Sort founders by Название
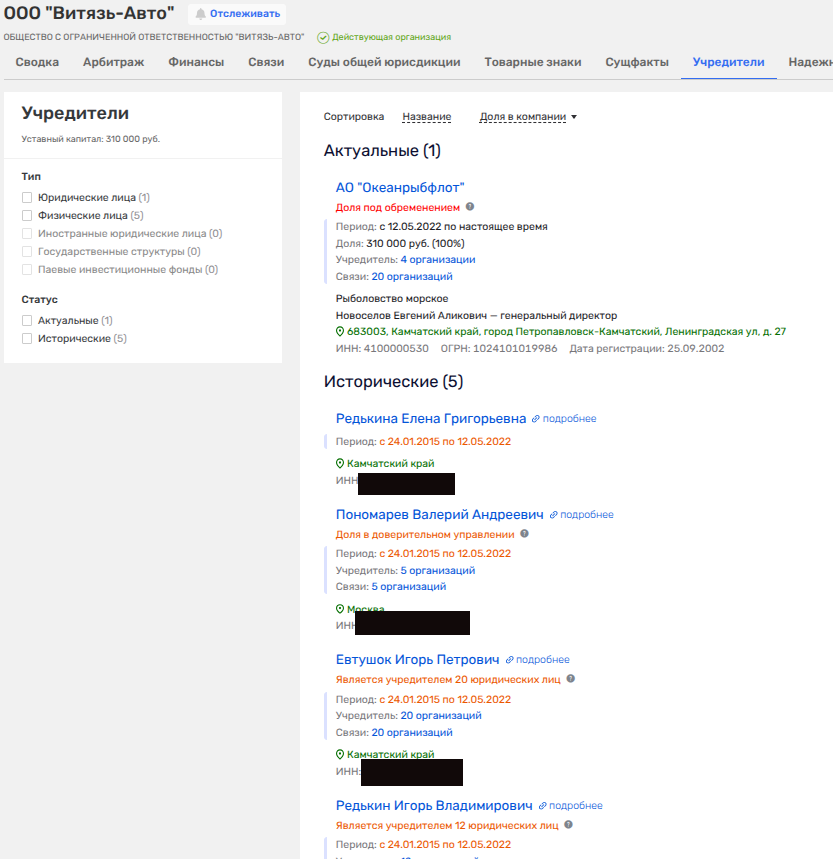 (426, 117)
